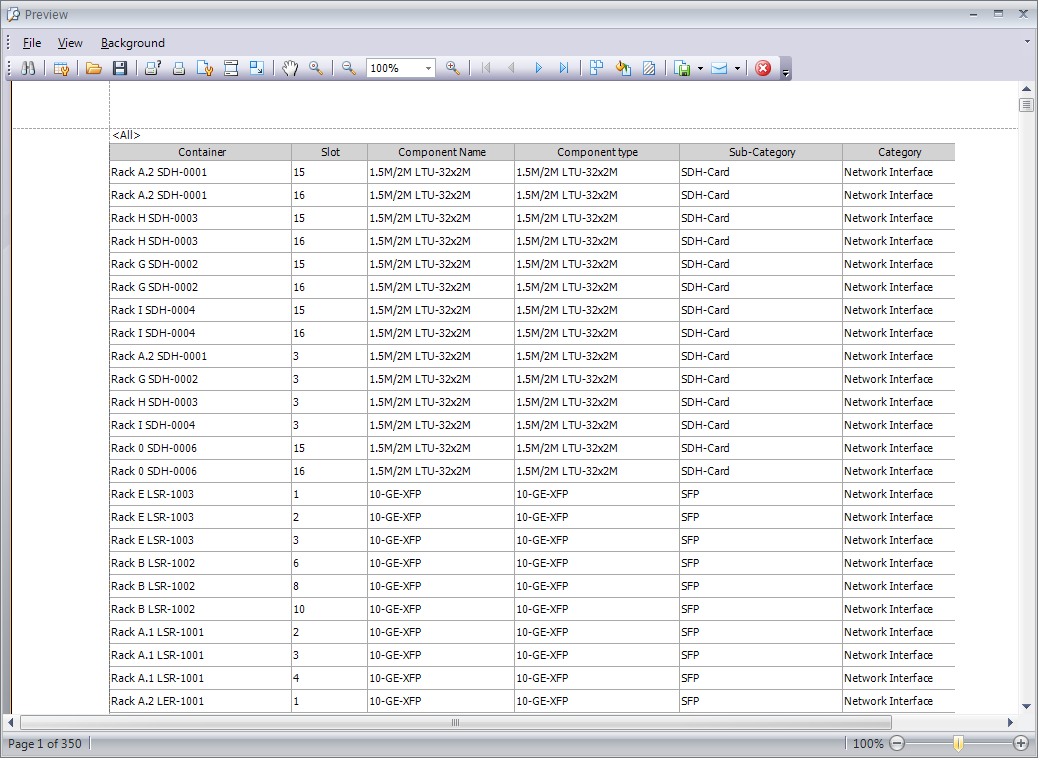Click the 100% zoom input field in the toolbar

click(x=395, y=68)
